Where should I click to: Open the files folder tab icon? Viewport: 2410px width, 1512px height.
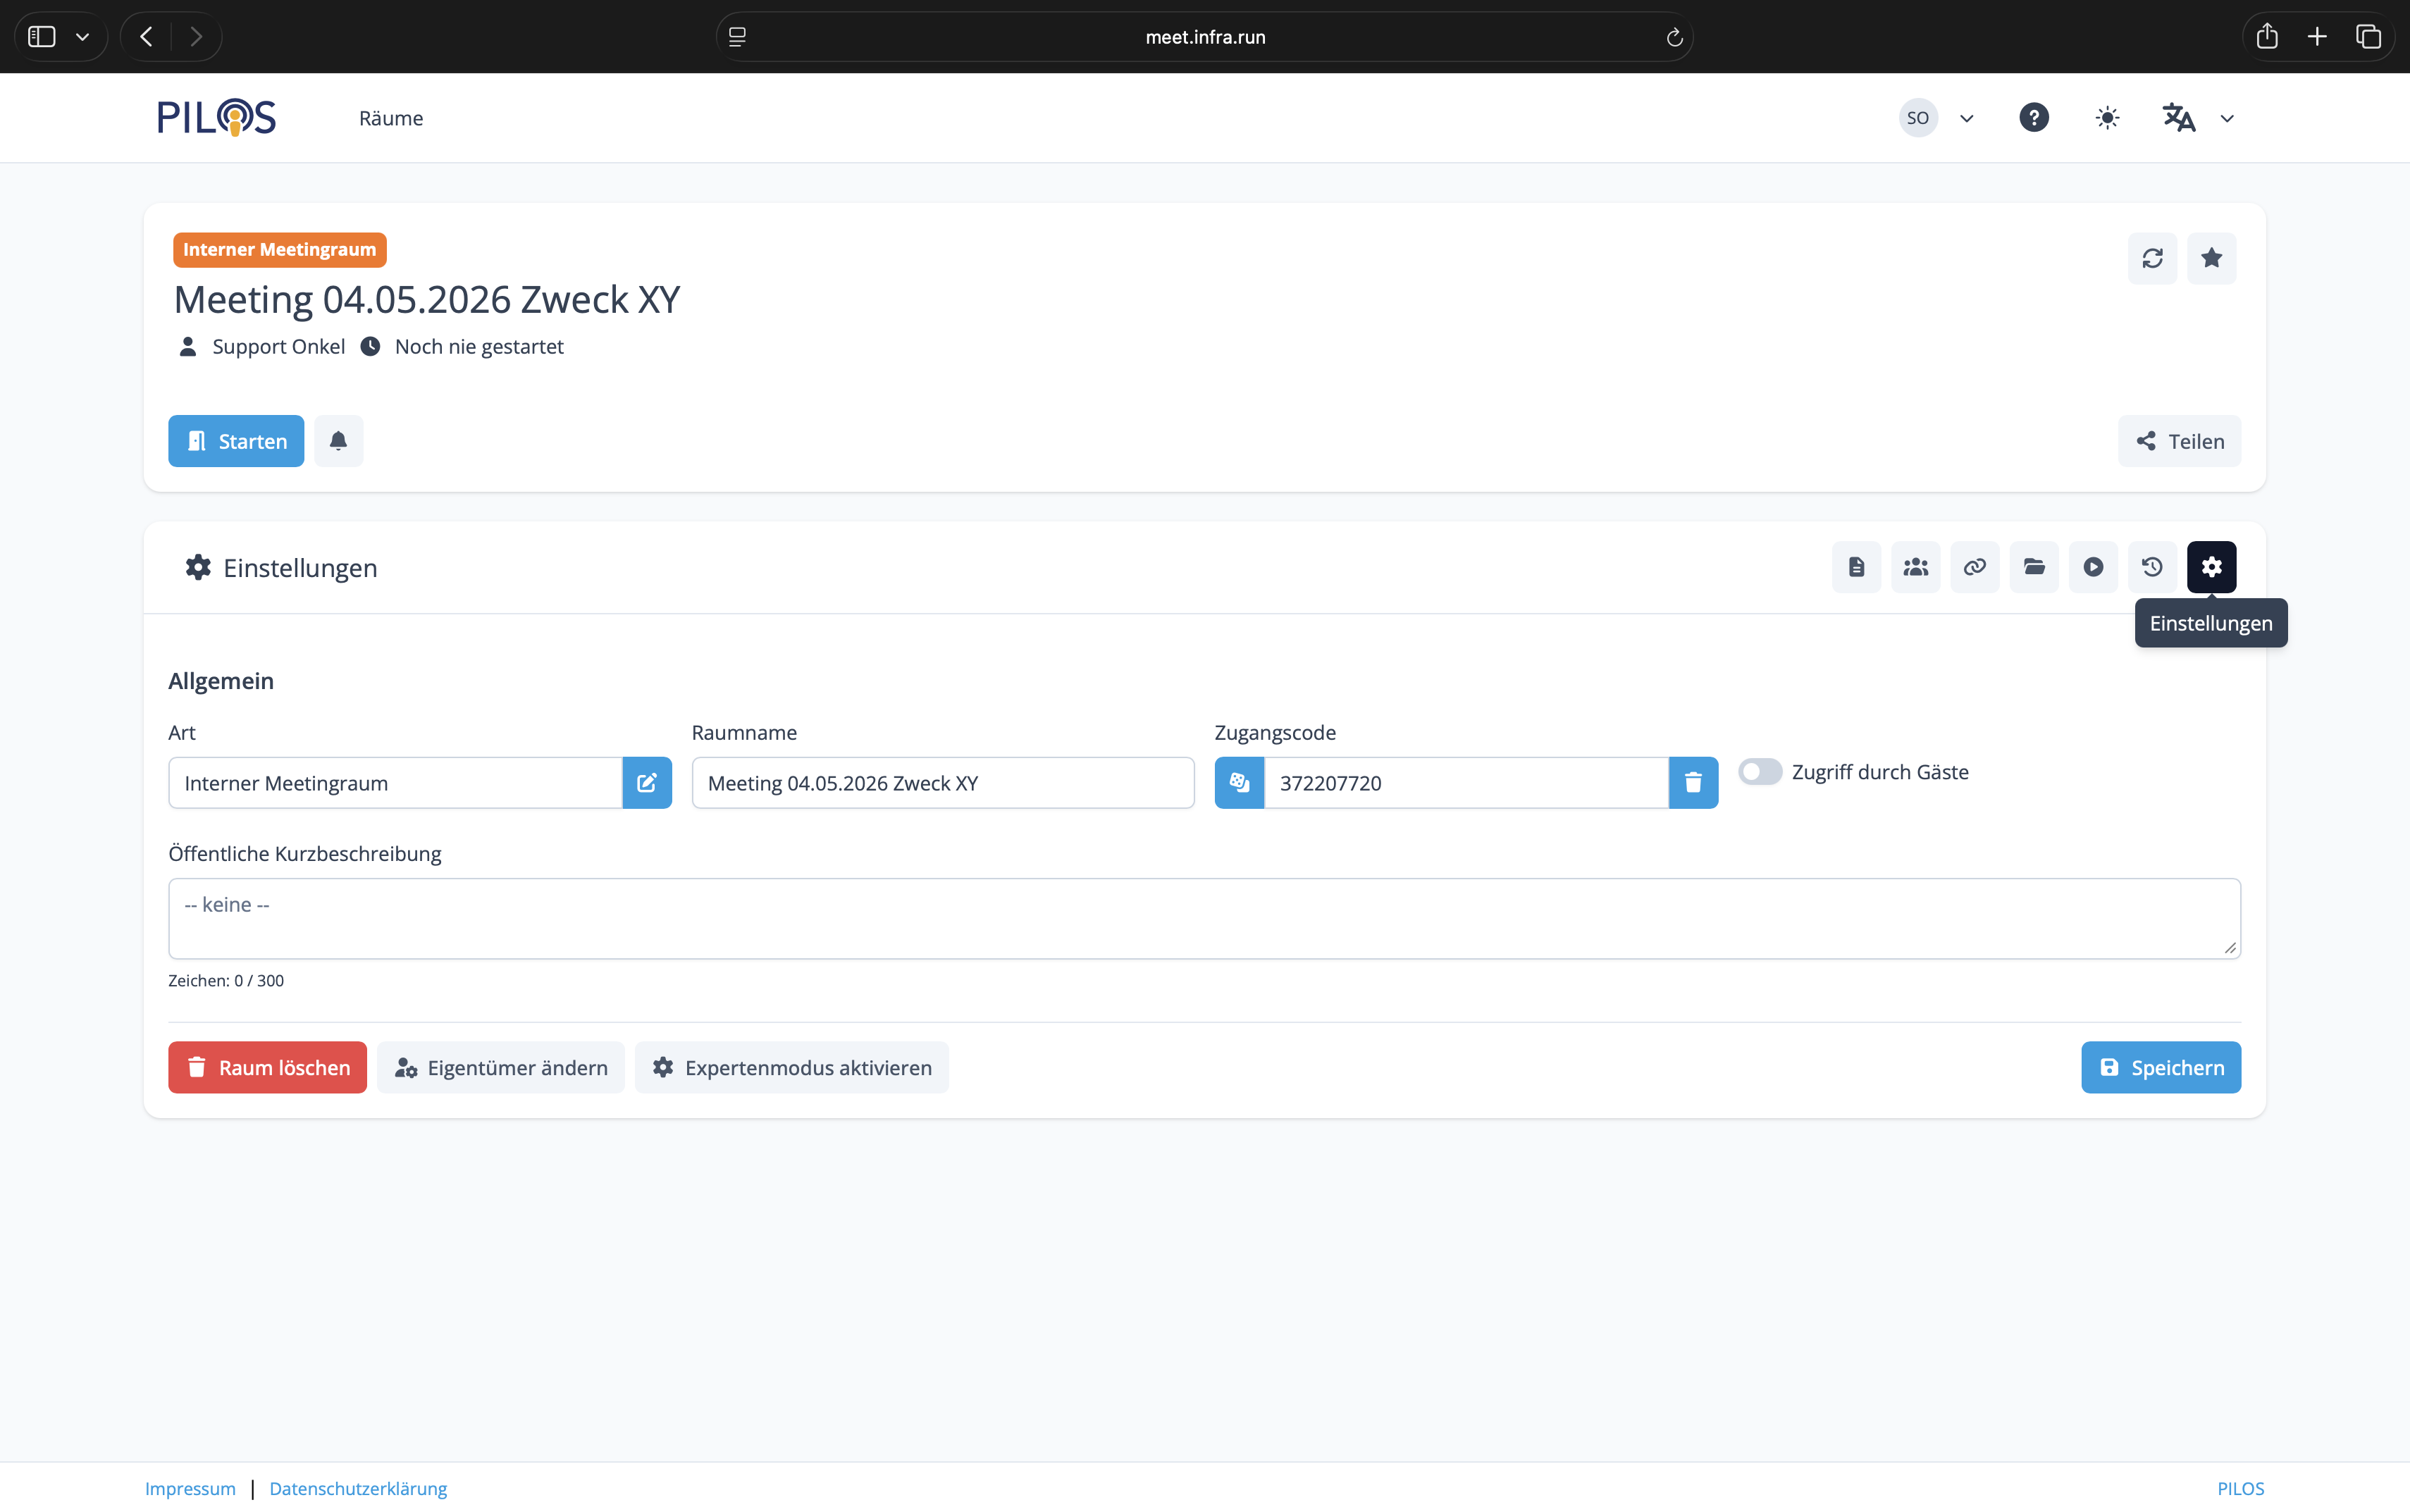click(2034, 567)
